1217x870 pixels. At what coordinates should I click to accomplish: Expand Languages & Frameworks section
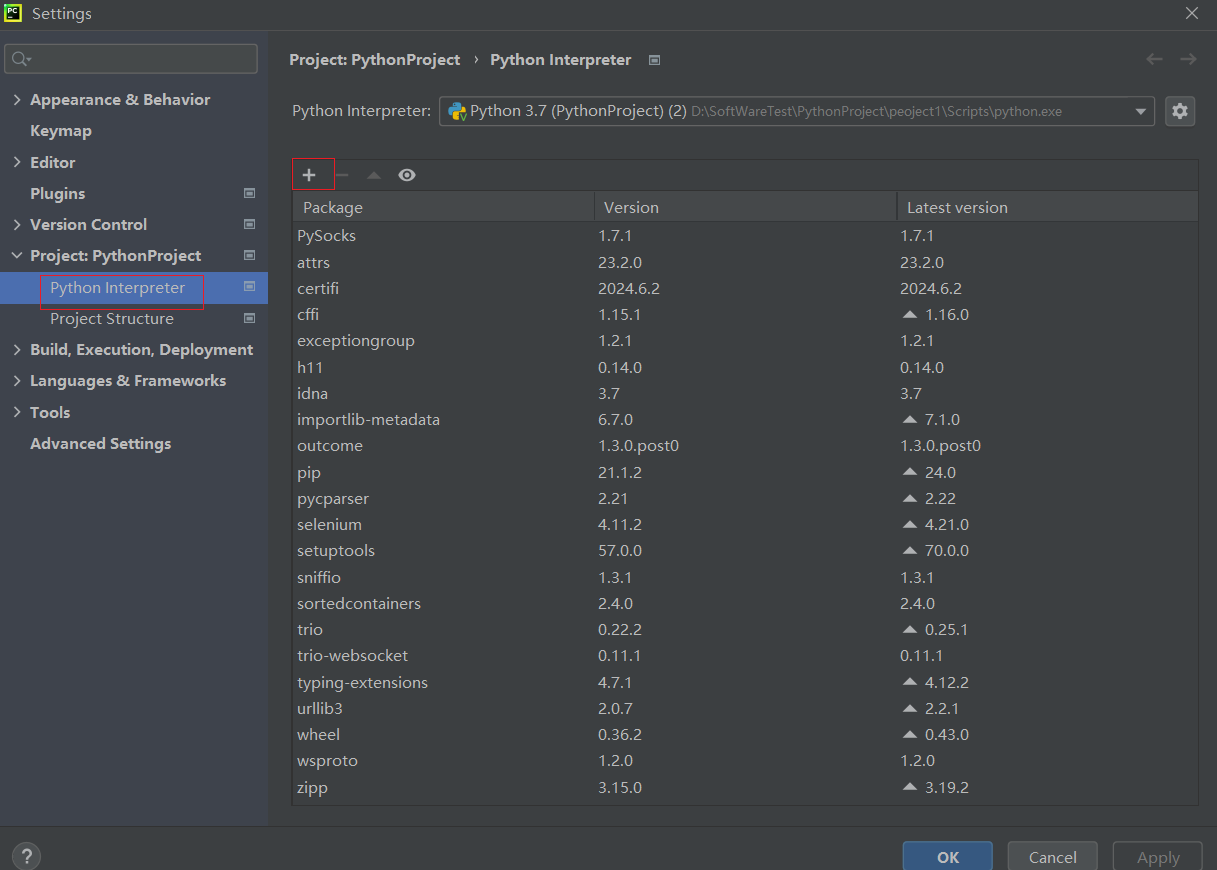click(17, 380)
